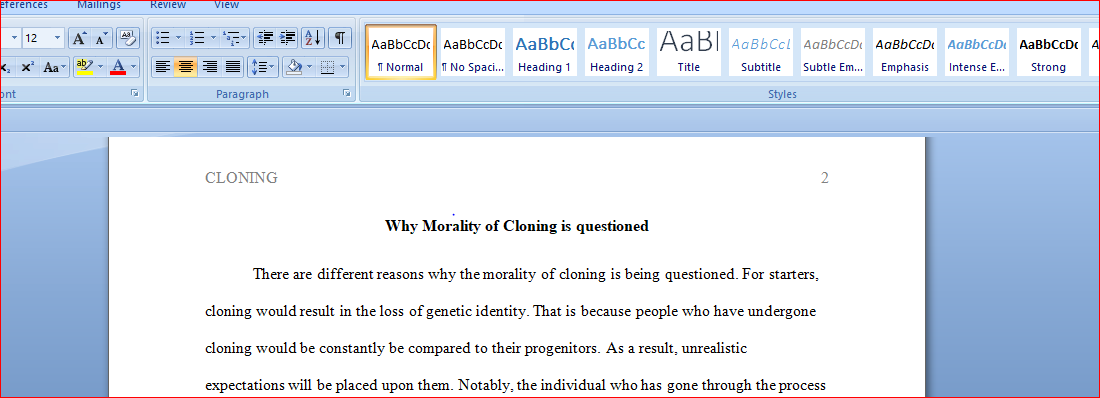The image size is (1100, 398).
Task: Click the CLONING running head text
Action: pos(241,178)
